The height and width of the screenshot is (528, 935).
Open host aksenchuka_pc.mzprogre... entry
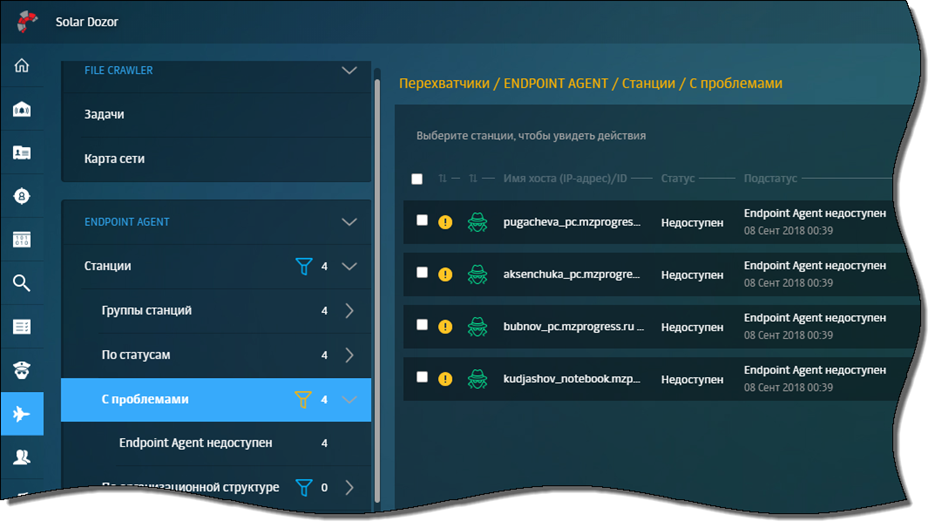pos(571,274)
